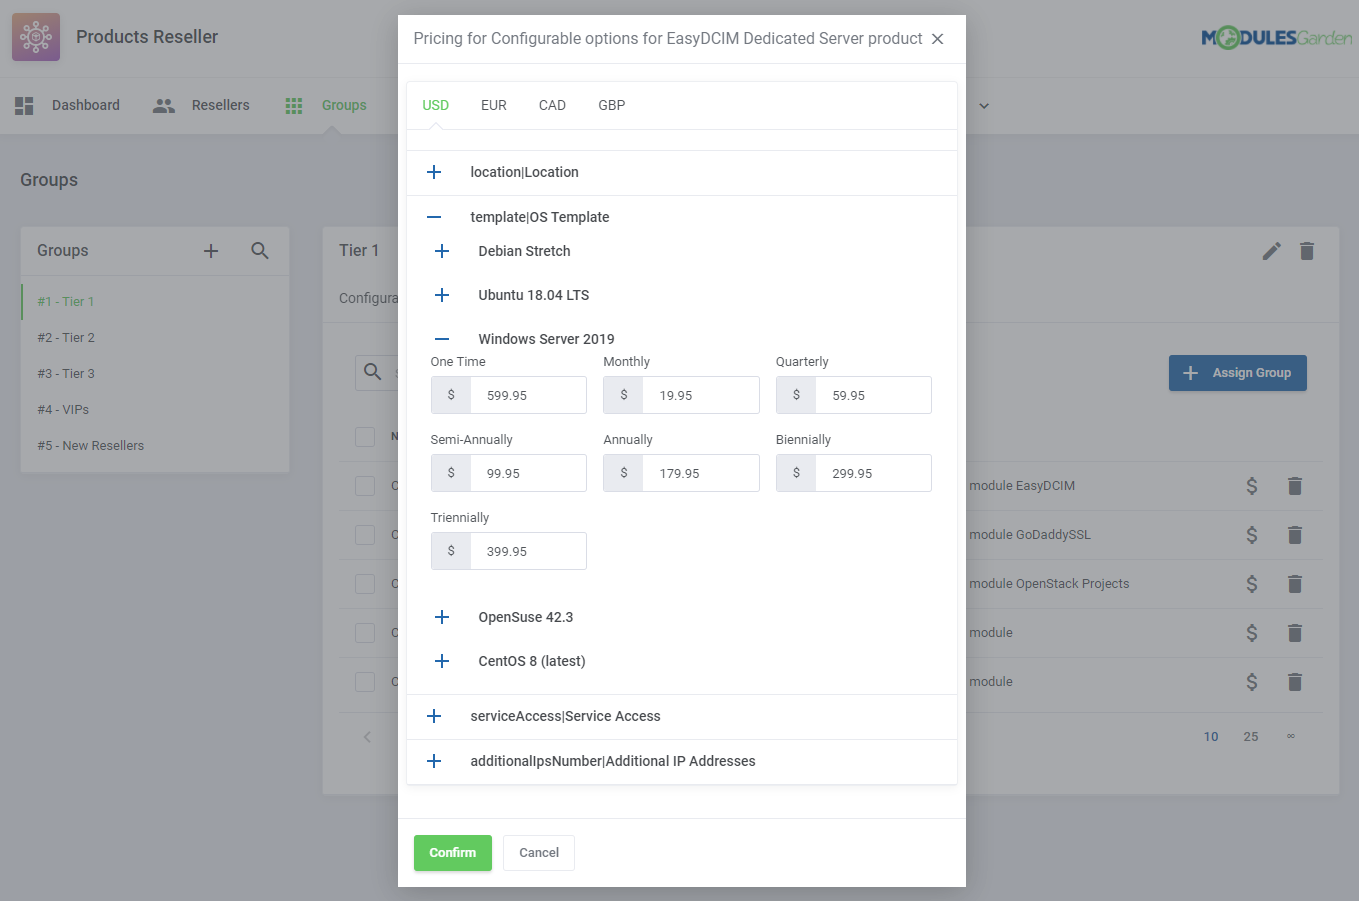Image resolution: width=1359 pixels, height=901 pixels.
Task: Click dollar pricing icon for EasyDCIM module row
Action: tap(1251, 486)
